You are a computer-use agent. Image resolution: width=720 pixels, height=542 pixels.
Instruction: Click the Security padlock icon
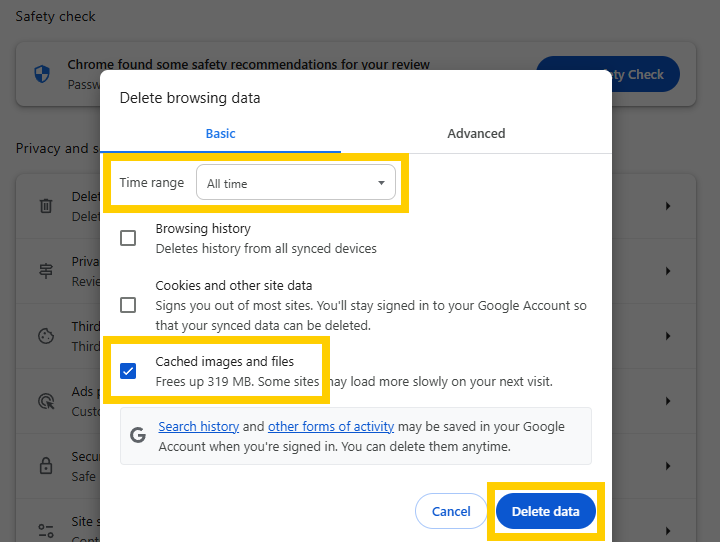tap(46, 466)
